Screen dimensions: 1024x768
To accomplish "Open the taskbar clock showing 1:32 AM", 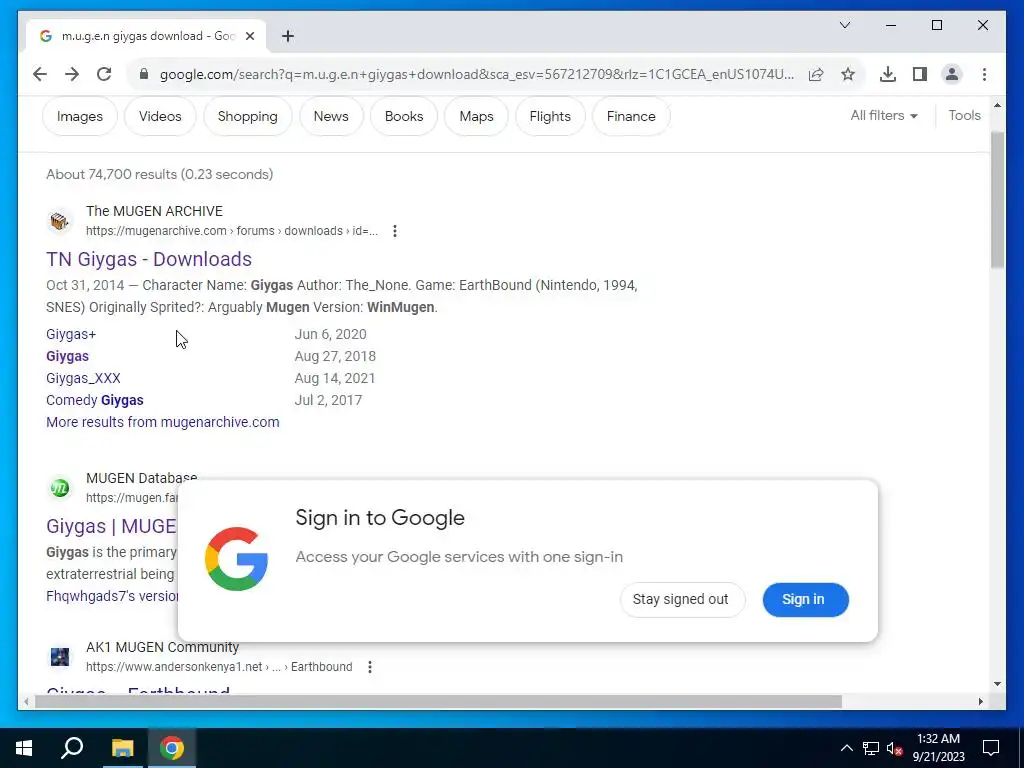I will [938, 748].
